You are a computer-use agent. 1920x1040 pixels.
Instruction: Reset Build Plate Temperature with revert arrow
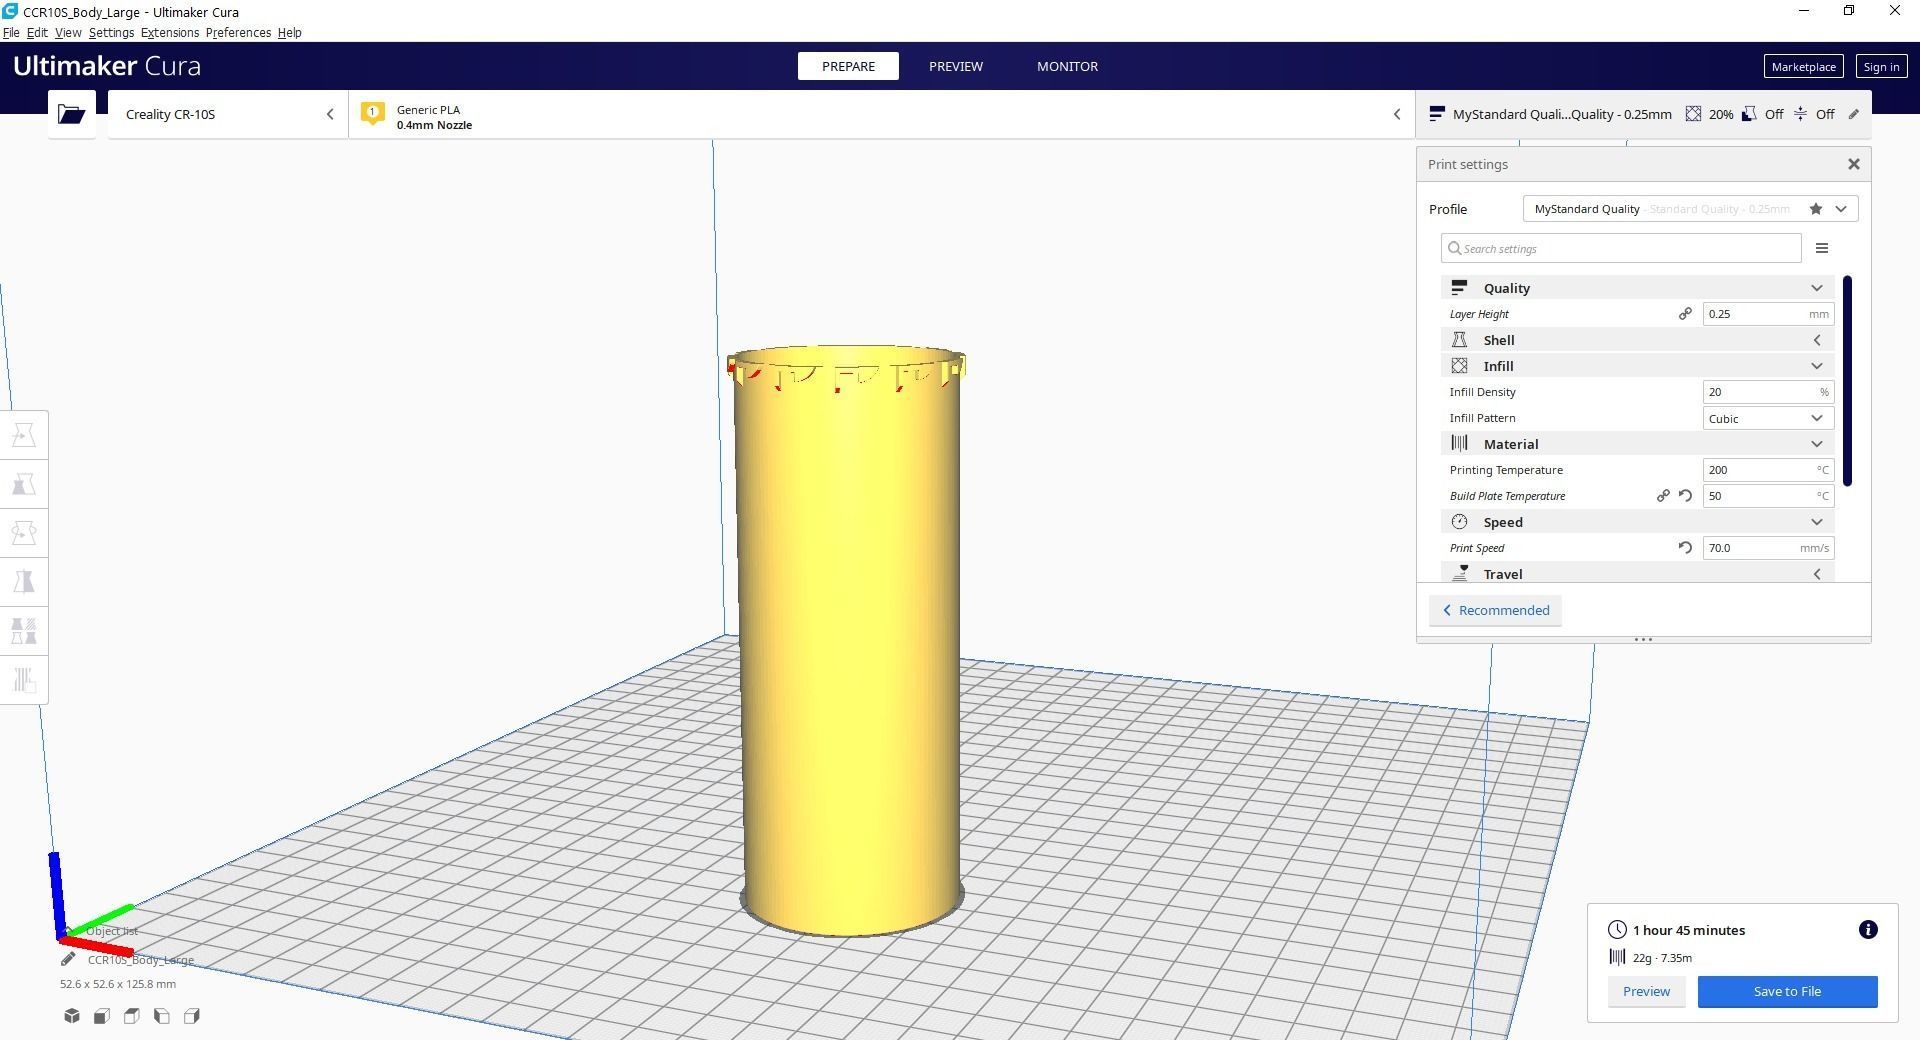click(x=1685, y=496)
